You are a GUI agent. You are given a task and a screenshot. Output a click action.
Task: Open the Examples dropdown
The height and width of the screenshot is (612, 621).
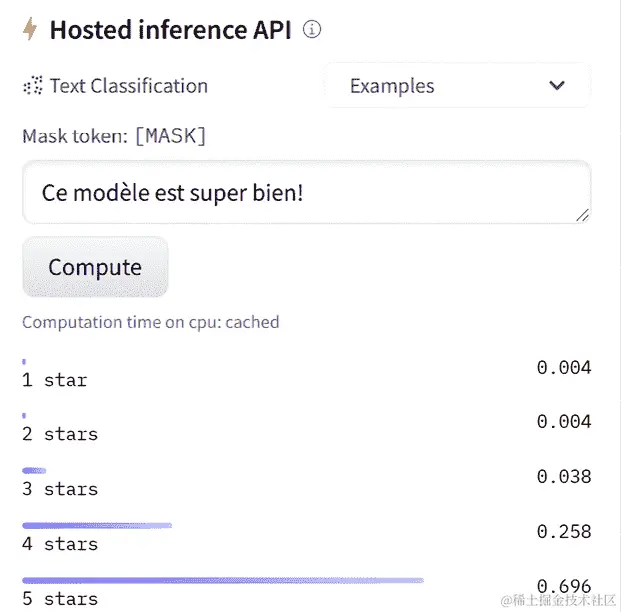tap(457, 86)
